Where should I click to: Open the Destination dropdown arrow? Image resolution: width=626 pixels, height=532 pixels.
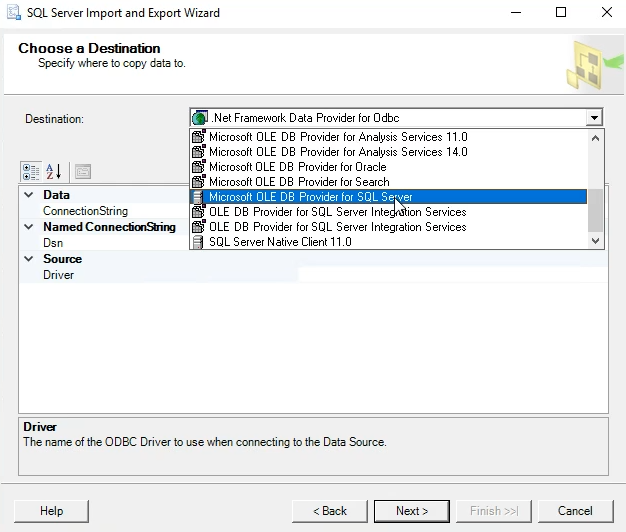pos(594,118)
